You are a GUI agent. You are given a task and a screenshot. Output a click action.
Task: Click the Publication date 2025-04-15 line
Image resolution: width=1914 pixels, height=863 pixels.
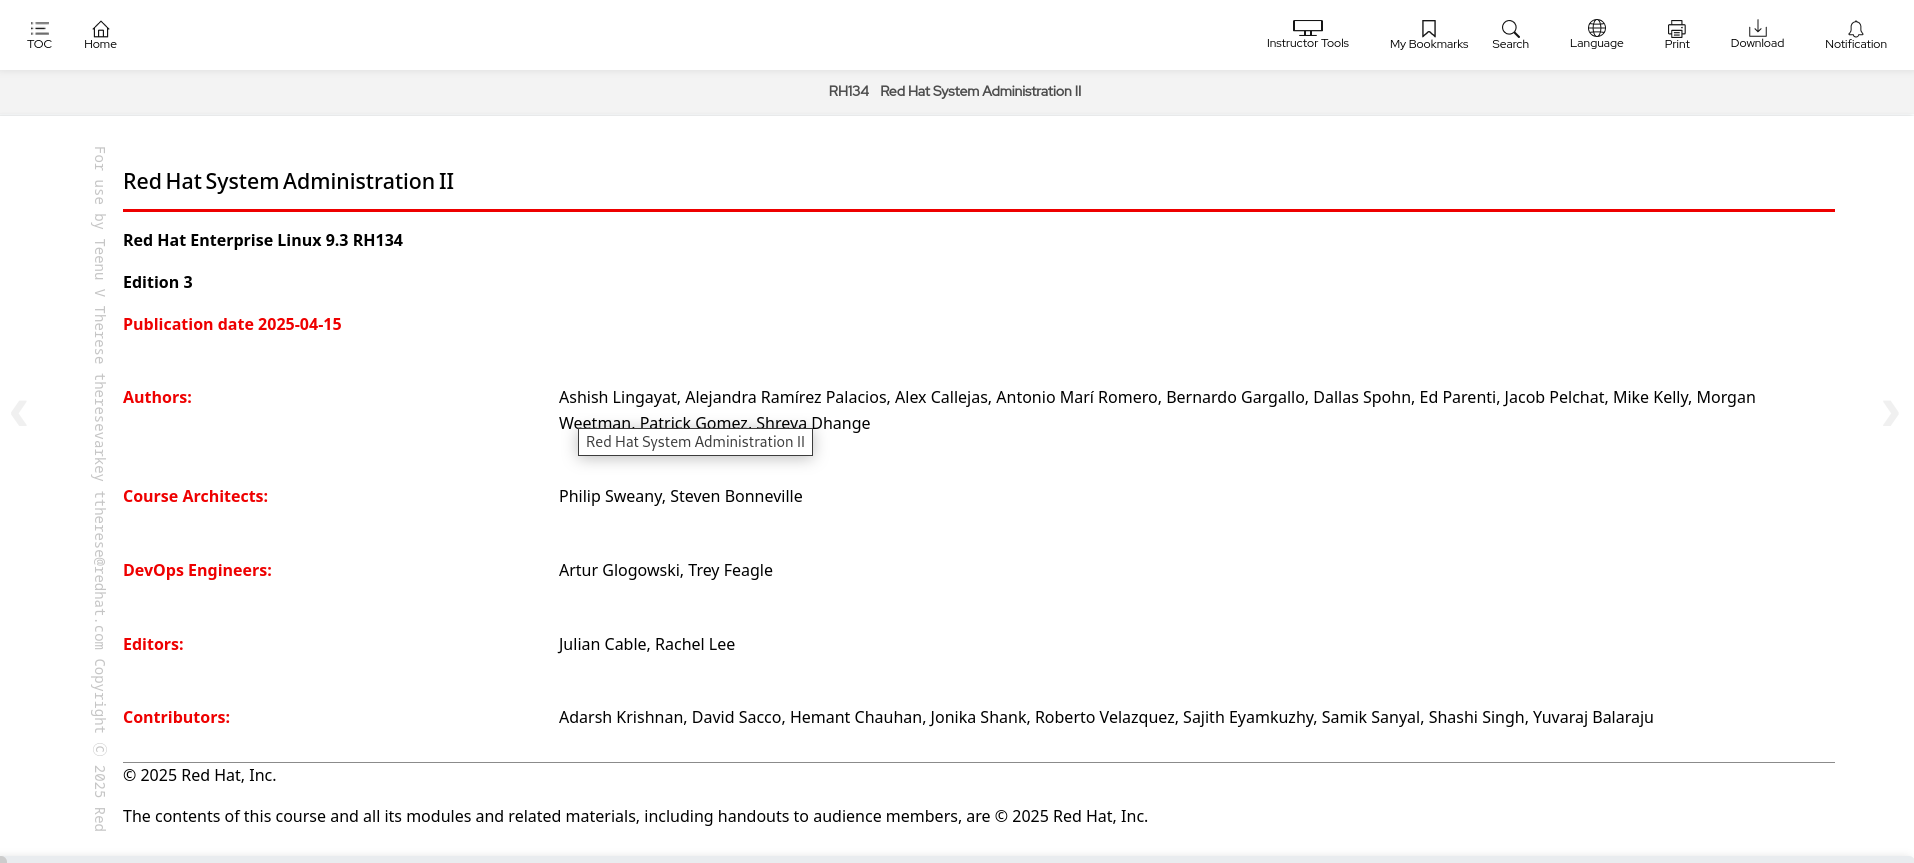[x=232, y=324]
